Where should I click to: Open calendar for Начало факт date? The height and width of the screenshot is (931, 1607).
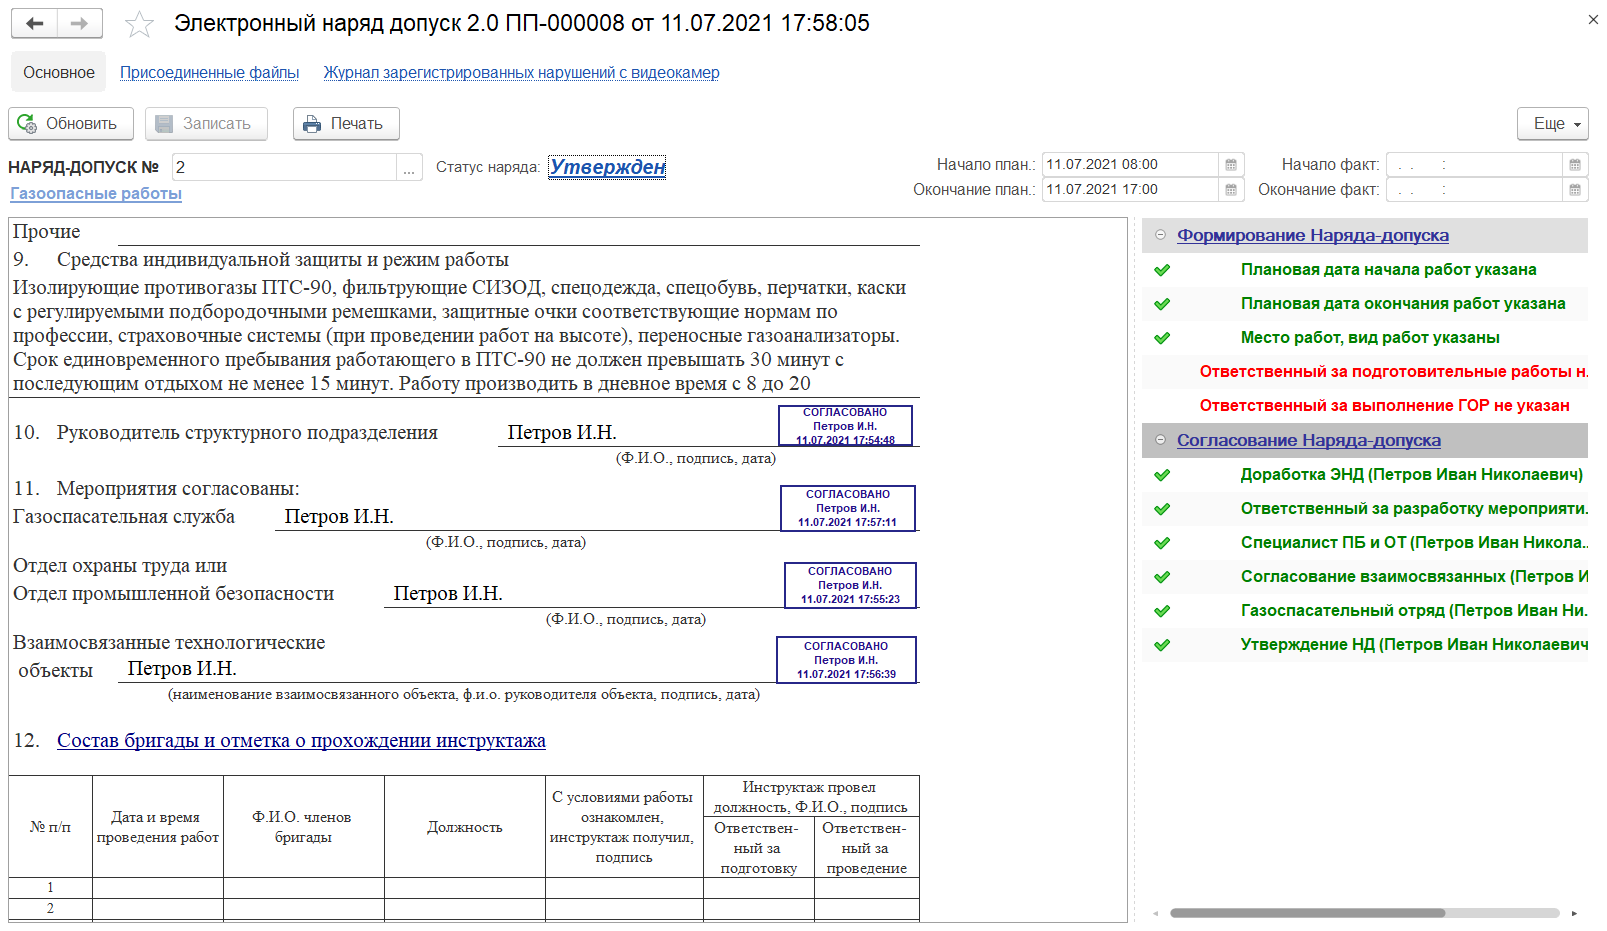pyautogui.click(x=1575, y=165)
